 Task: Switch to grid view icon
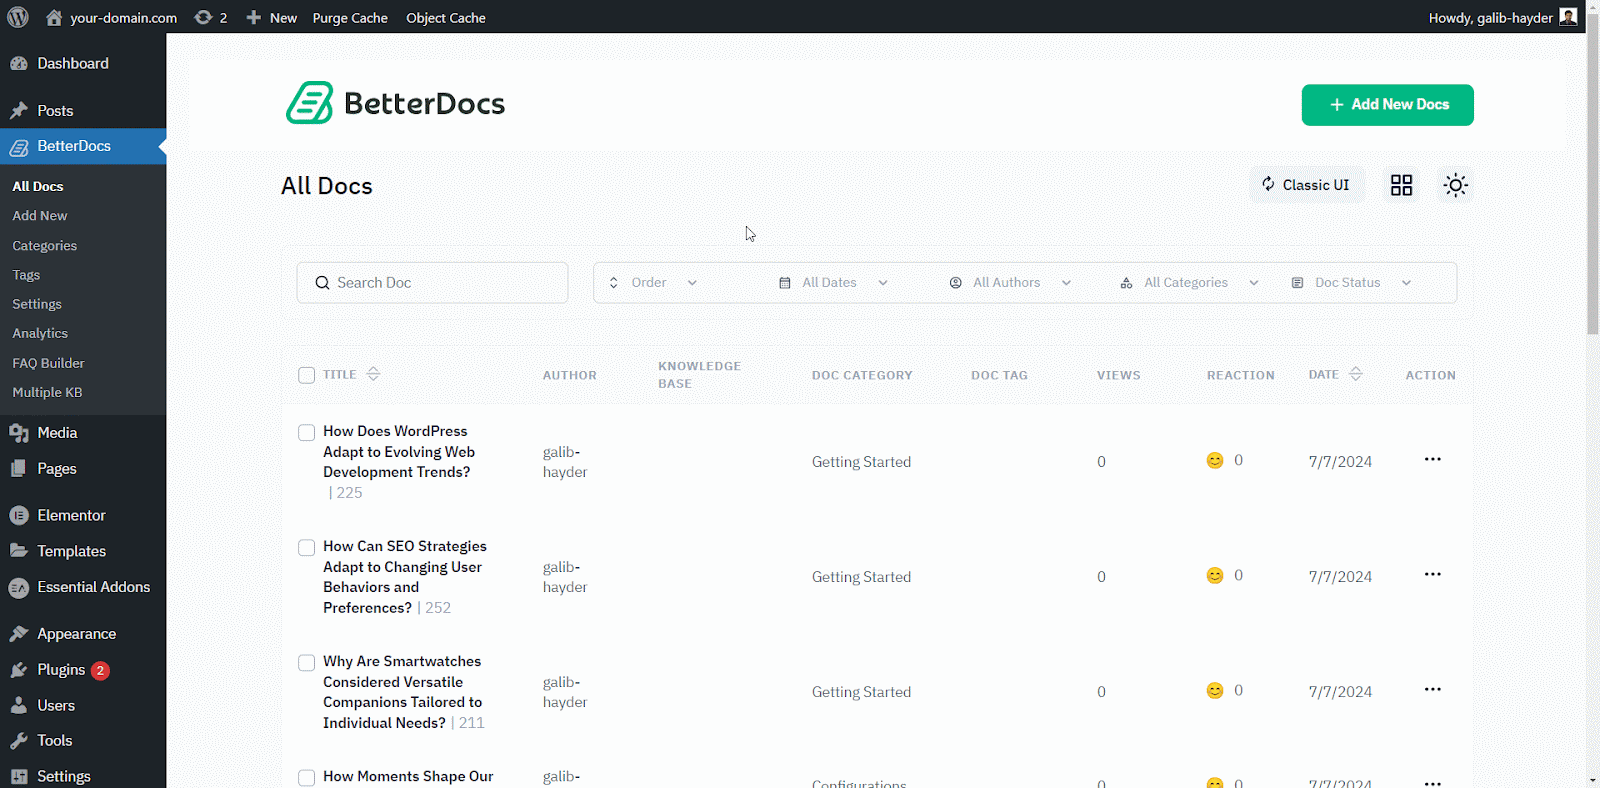[1401, 185]
